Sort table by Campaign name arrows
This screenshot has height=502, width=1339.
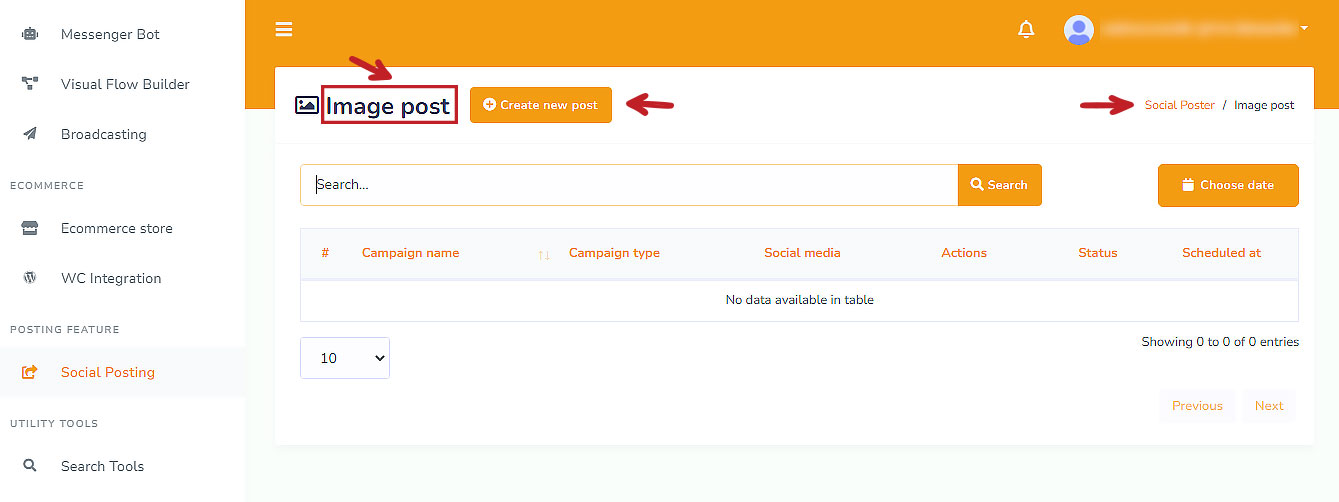(544, 254)
